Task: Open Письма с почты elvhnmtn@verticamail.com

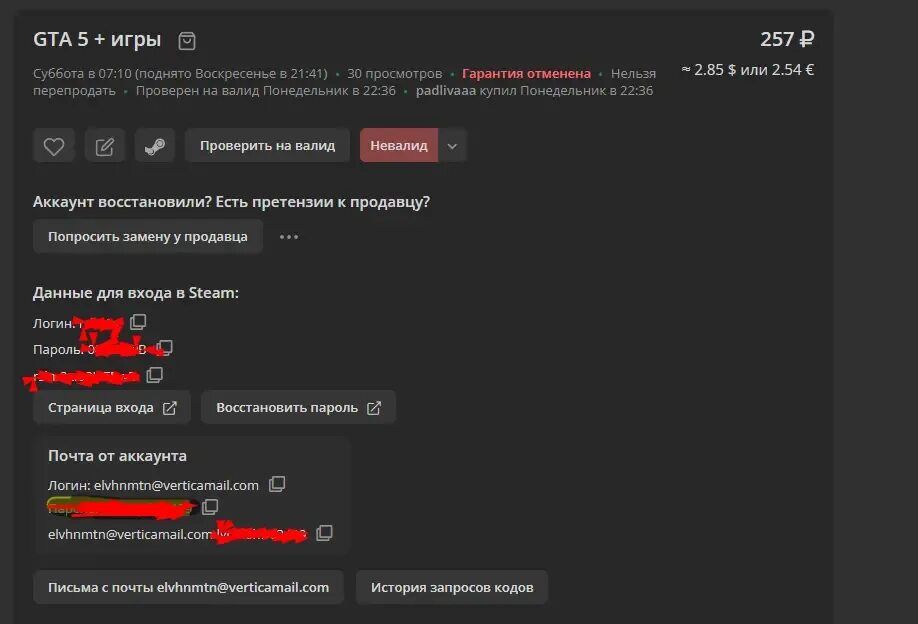Action: coord(189,587)
